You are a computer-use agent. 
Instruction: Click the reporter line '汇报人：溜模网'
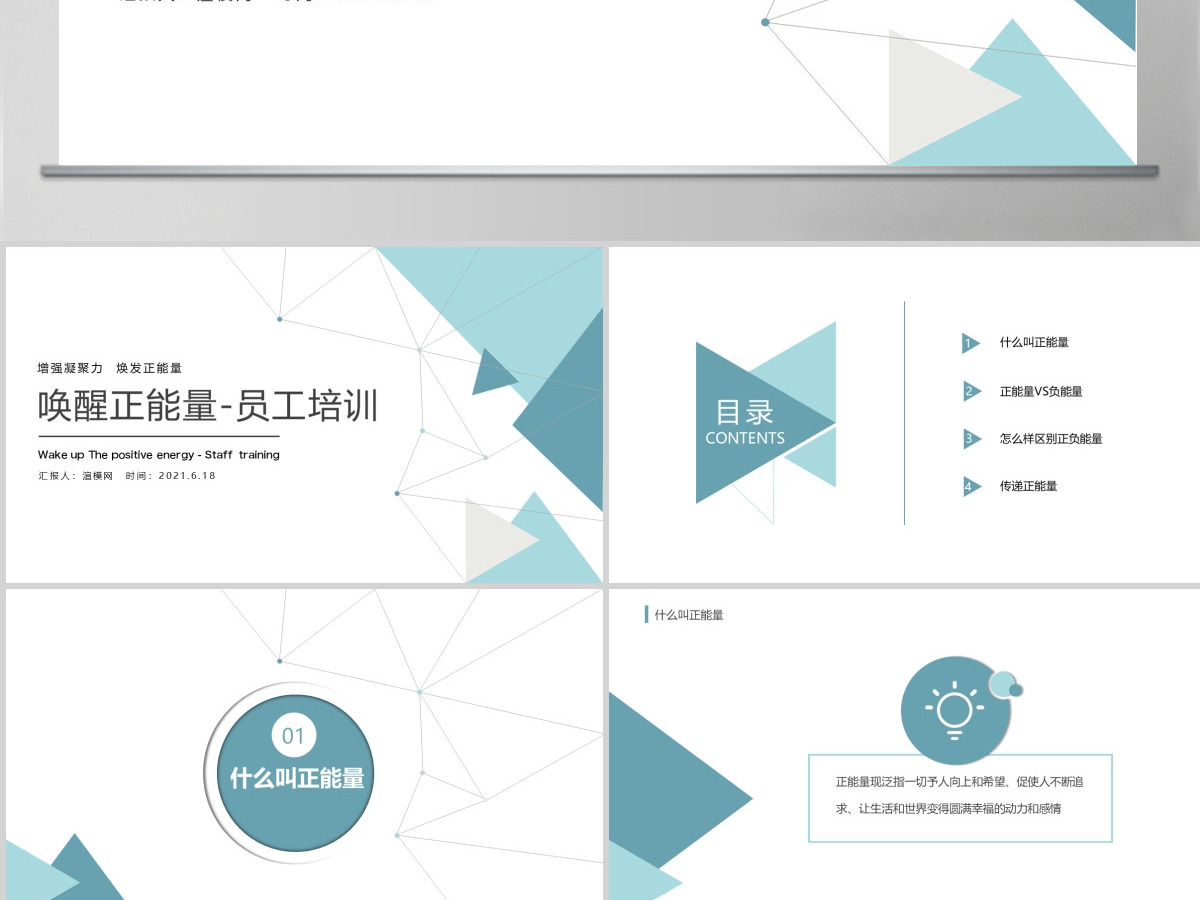(76, 476)
